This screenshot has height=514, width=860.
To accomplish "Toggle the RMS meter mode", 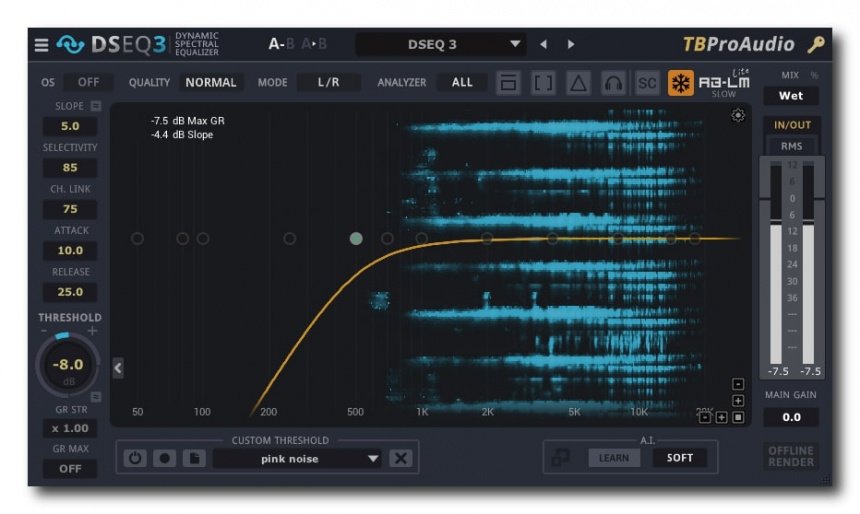I will pos(791,146).
